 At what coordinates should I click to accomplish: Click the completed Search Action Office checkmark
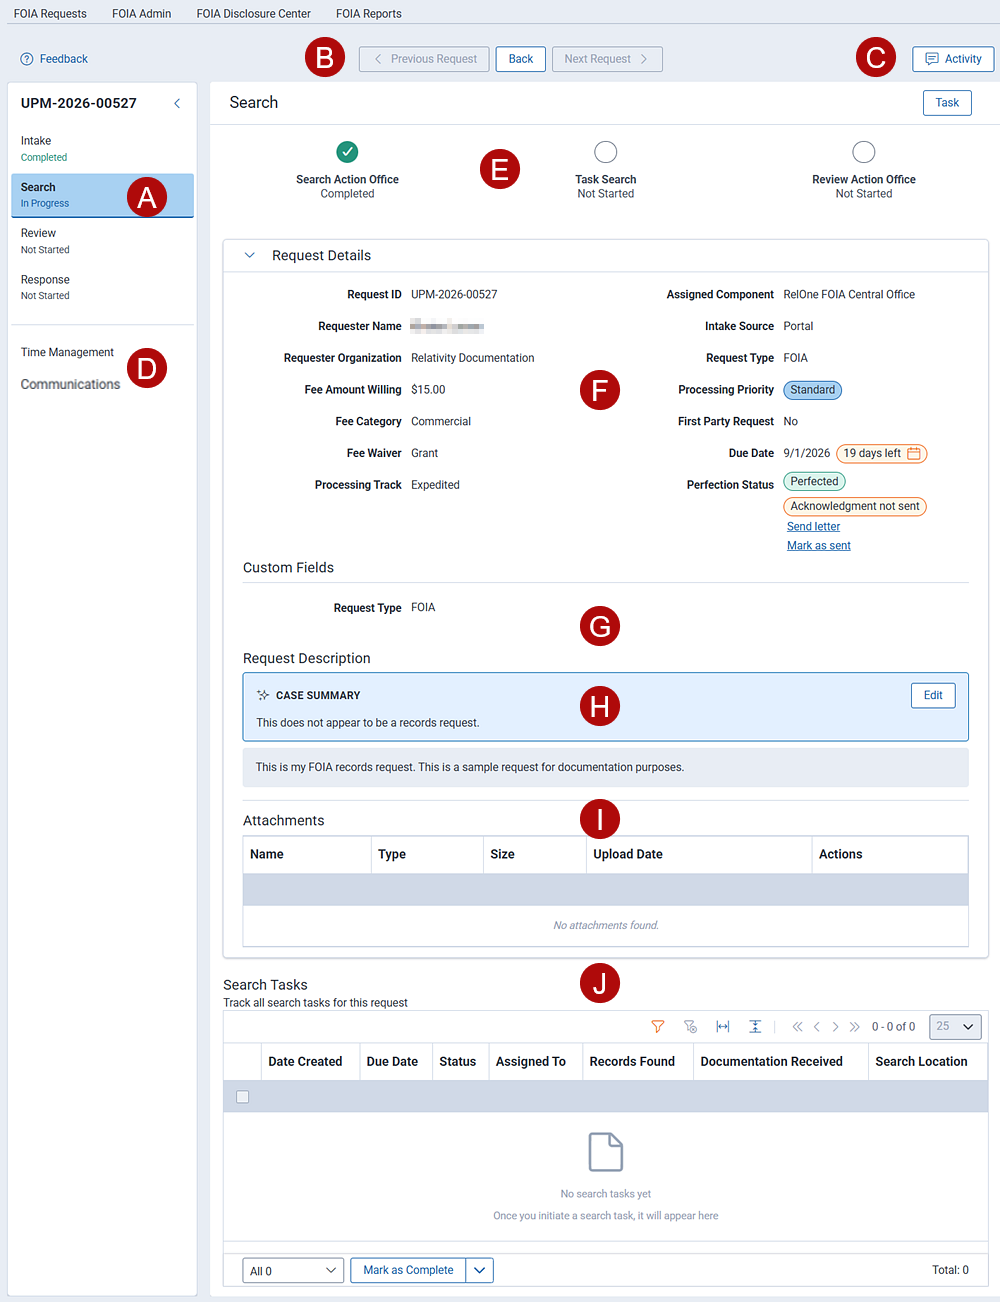pyautogui.click(x=347, y=152)
